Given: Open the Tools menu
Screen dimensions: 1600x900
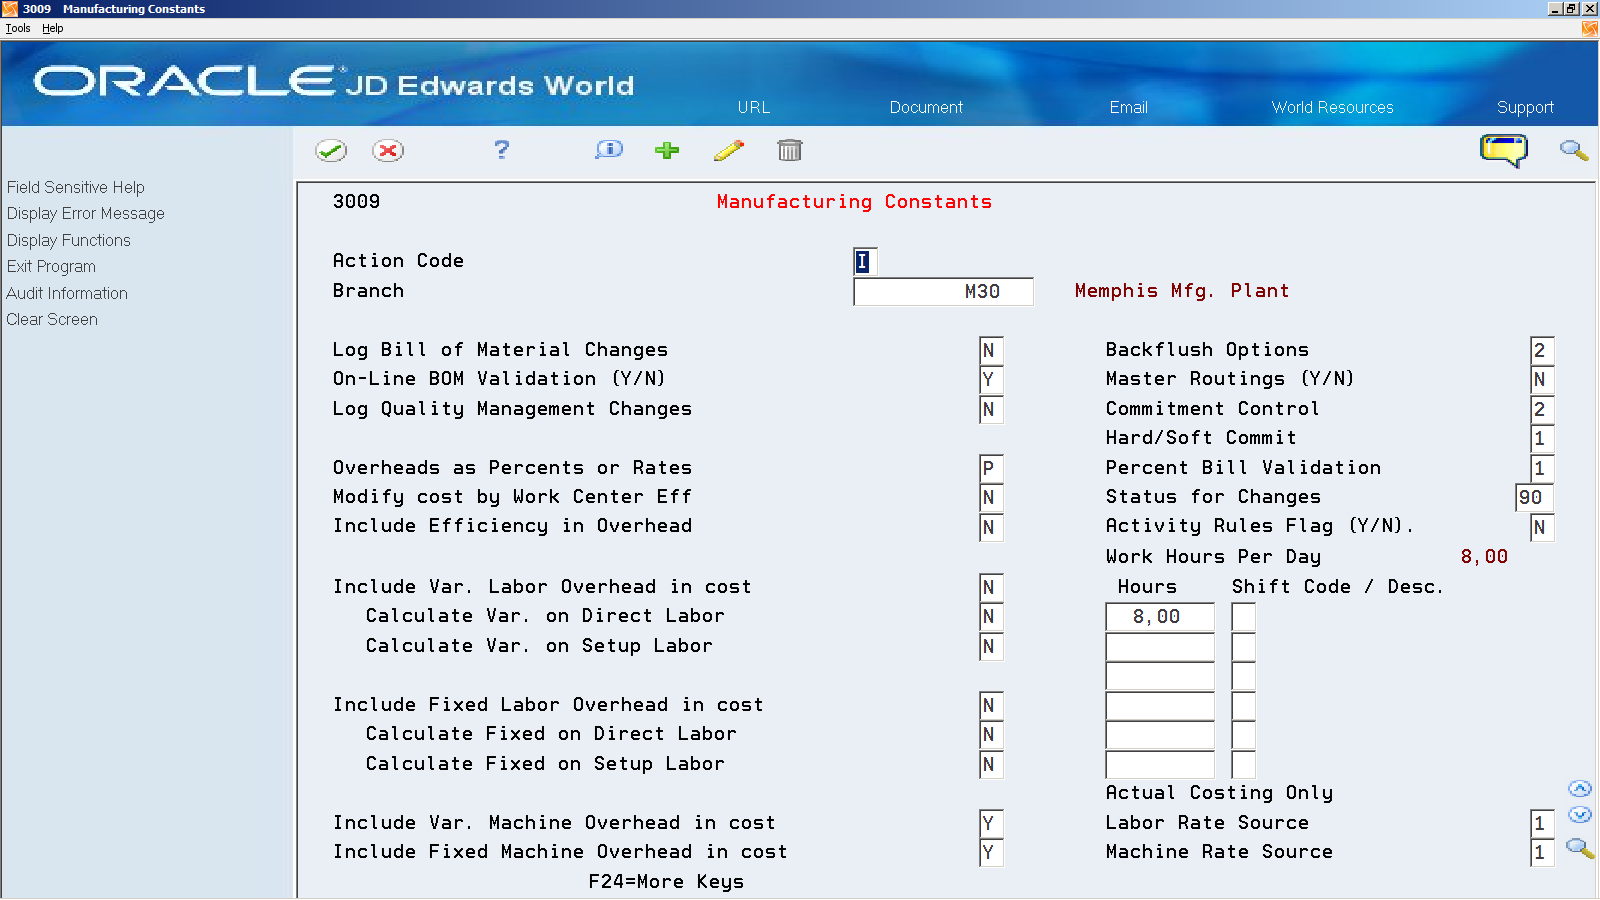Looking at the screenshot, I should coord(18,29).
